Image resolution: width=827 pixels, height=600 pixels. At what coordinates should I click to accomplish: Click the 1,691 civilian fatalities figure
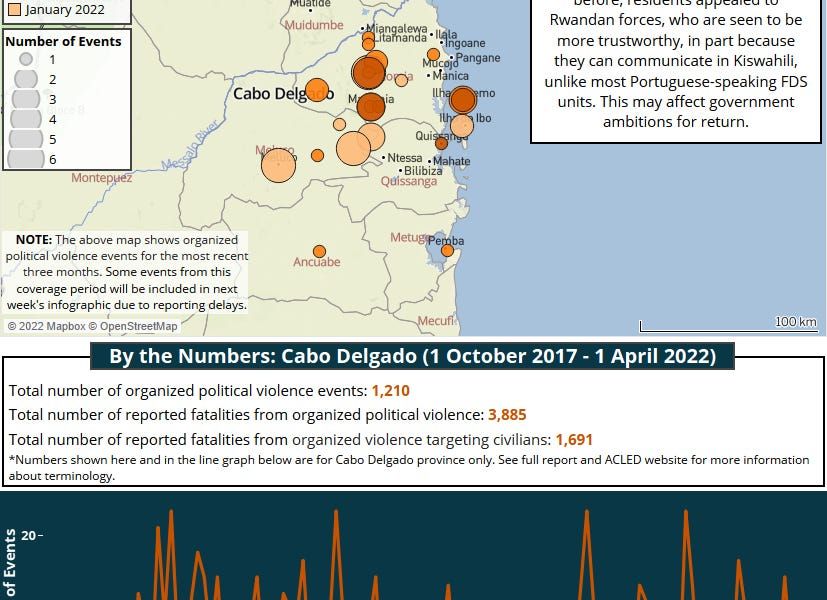pyautogui.click(x=574, y=440)
